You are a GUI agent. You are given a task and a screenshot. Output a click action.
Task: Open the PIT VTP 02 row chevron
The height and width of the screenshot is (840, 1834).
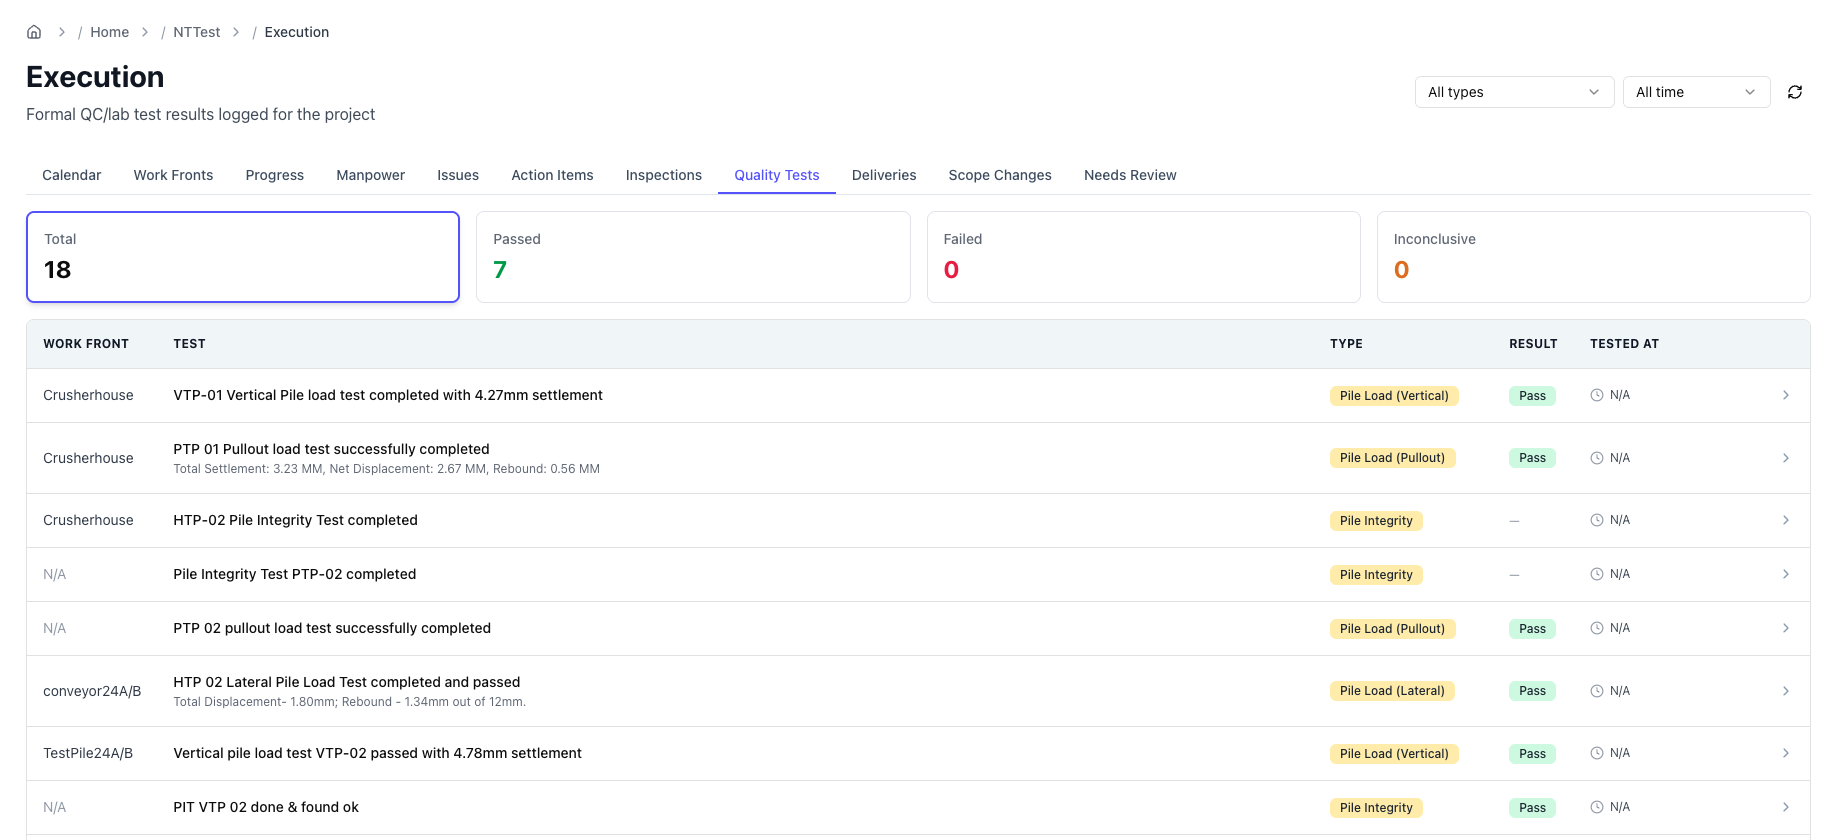pos(1786,807)
